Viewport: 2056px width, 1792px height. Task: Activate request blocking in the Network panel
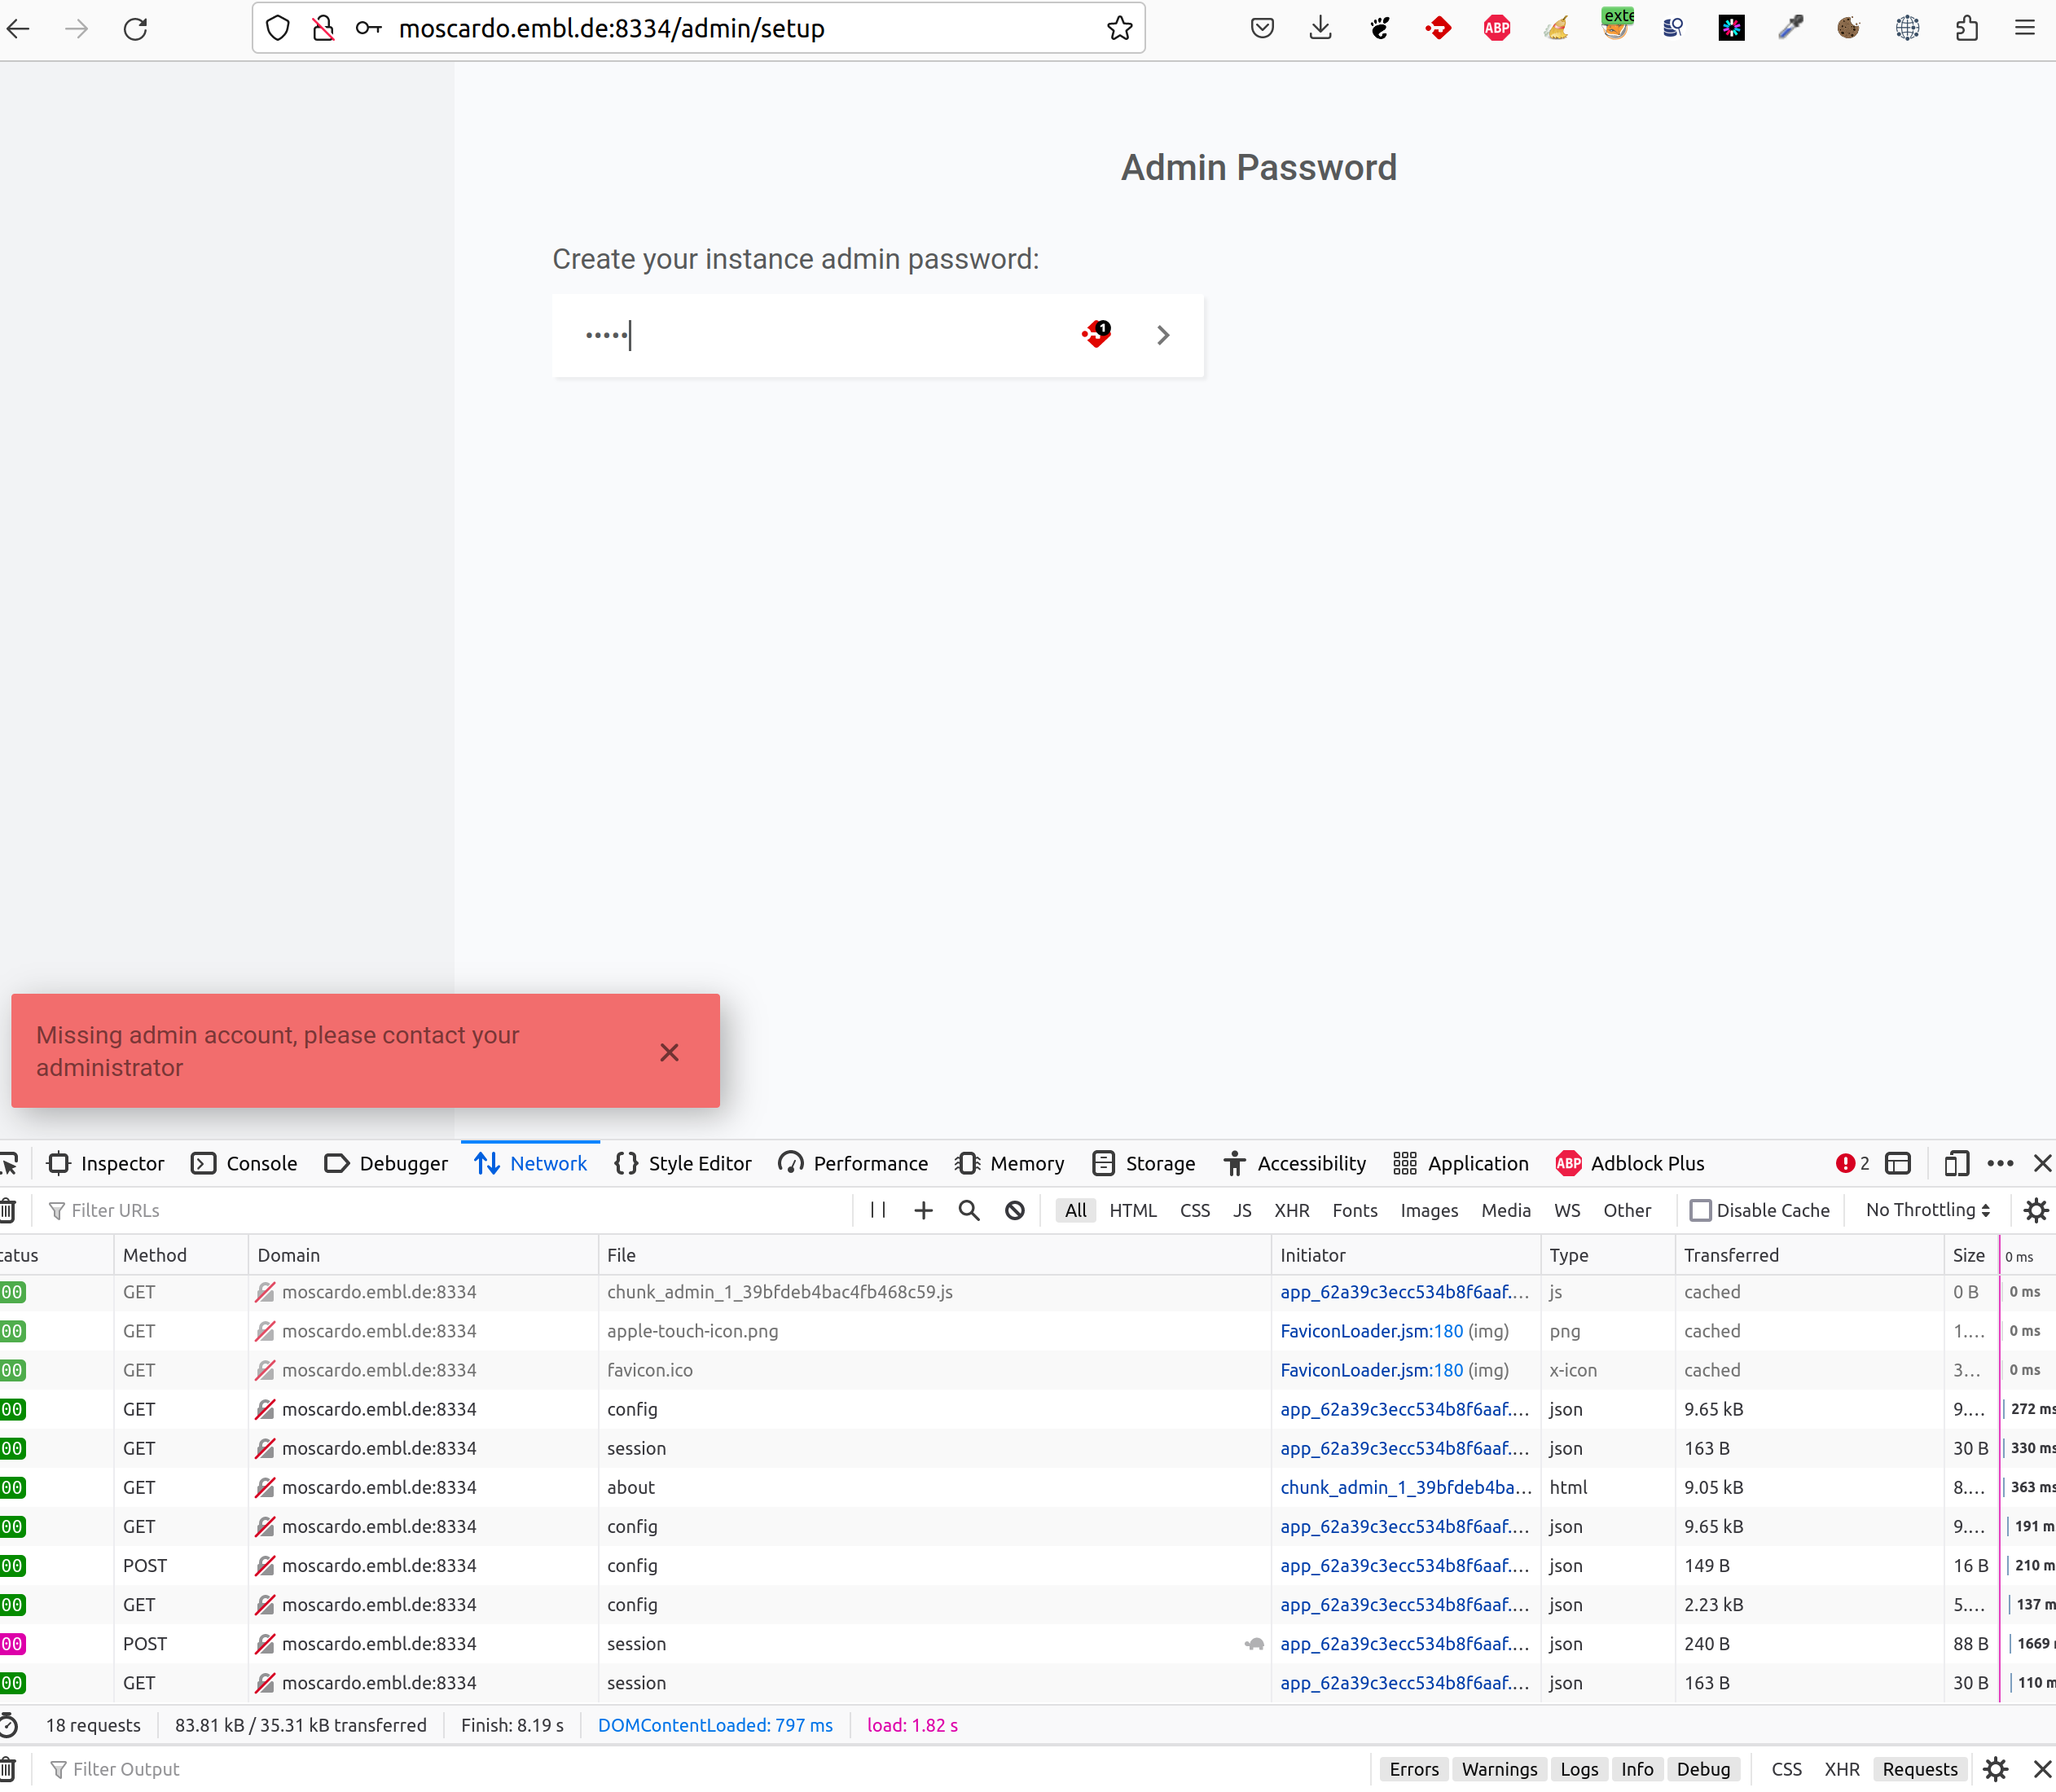coord(1014,1210)
